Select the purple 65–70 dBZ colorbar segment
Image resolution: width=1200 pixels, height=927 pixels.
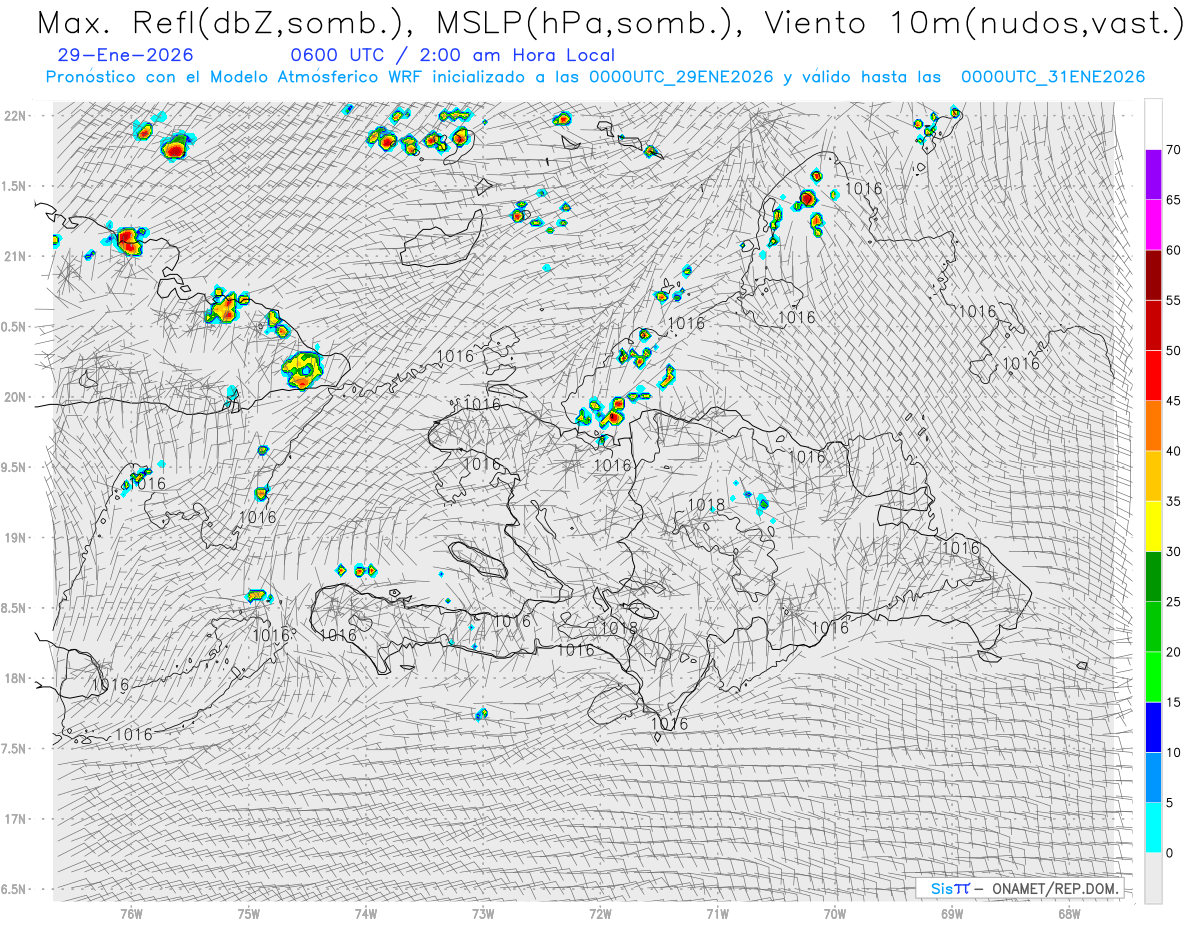pos(1153,175)
